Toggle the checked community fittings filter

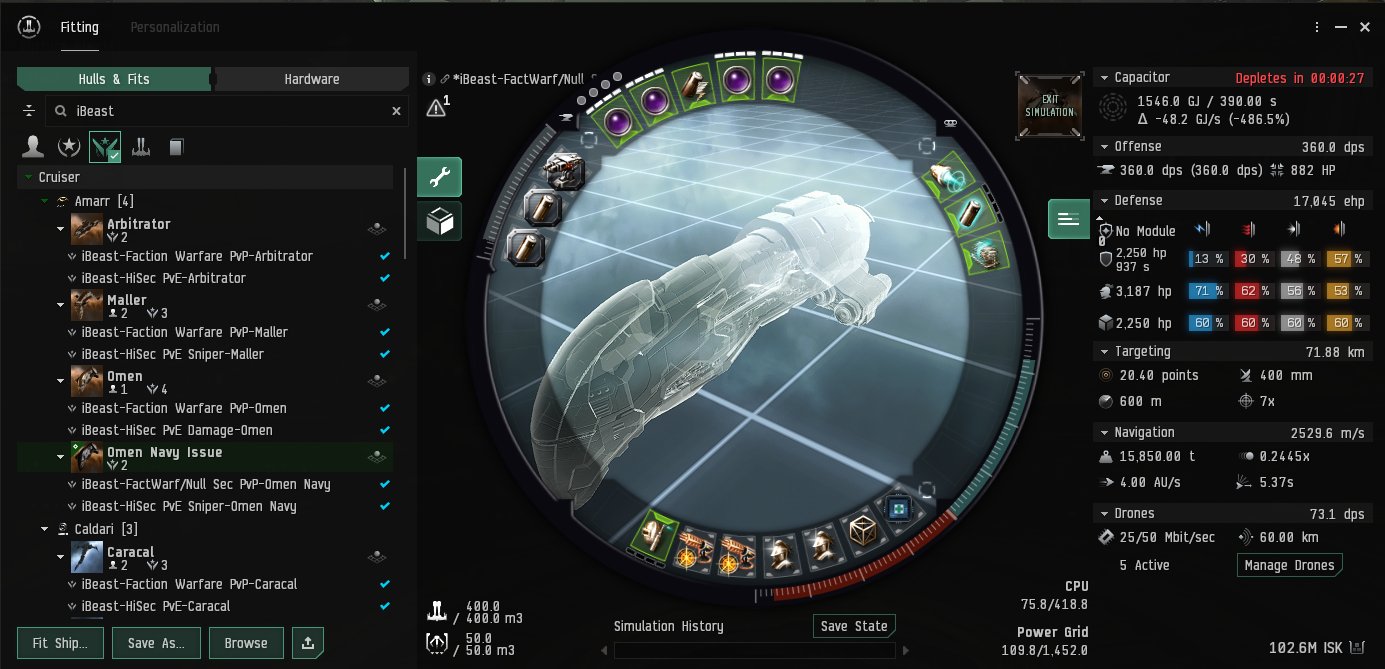(x=105, y=147)
